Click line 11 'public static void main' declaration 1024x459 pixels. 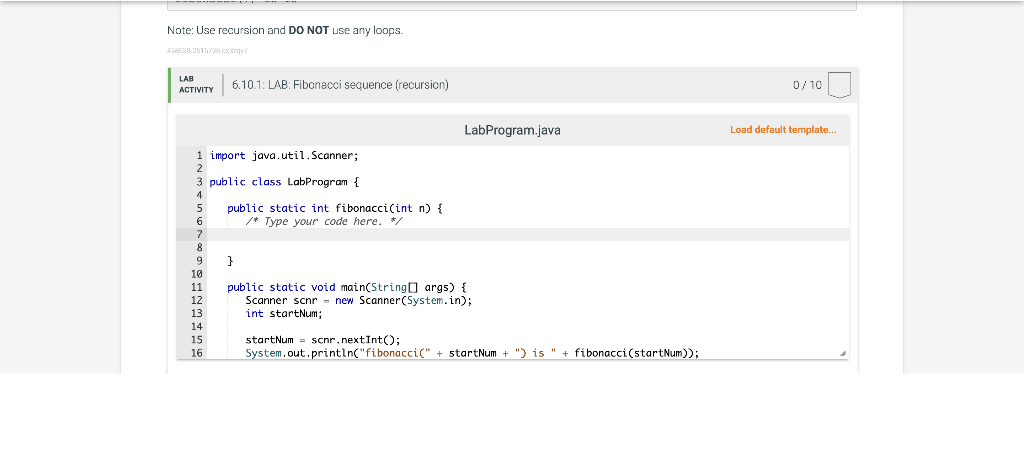click(x=347, y=287)
